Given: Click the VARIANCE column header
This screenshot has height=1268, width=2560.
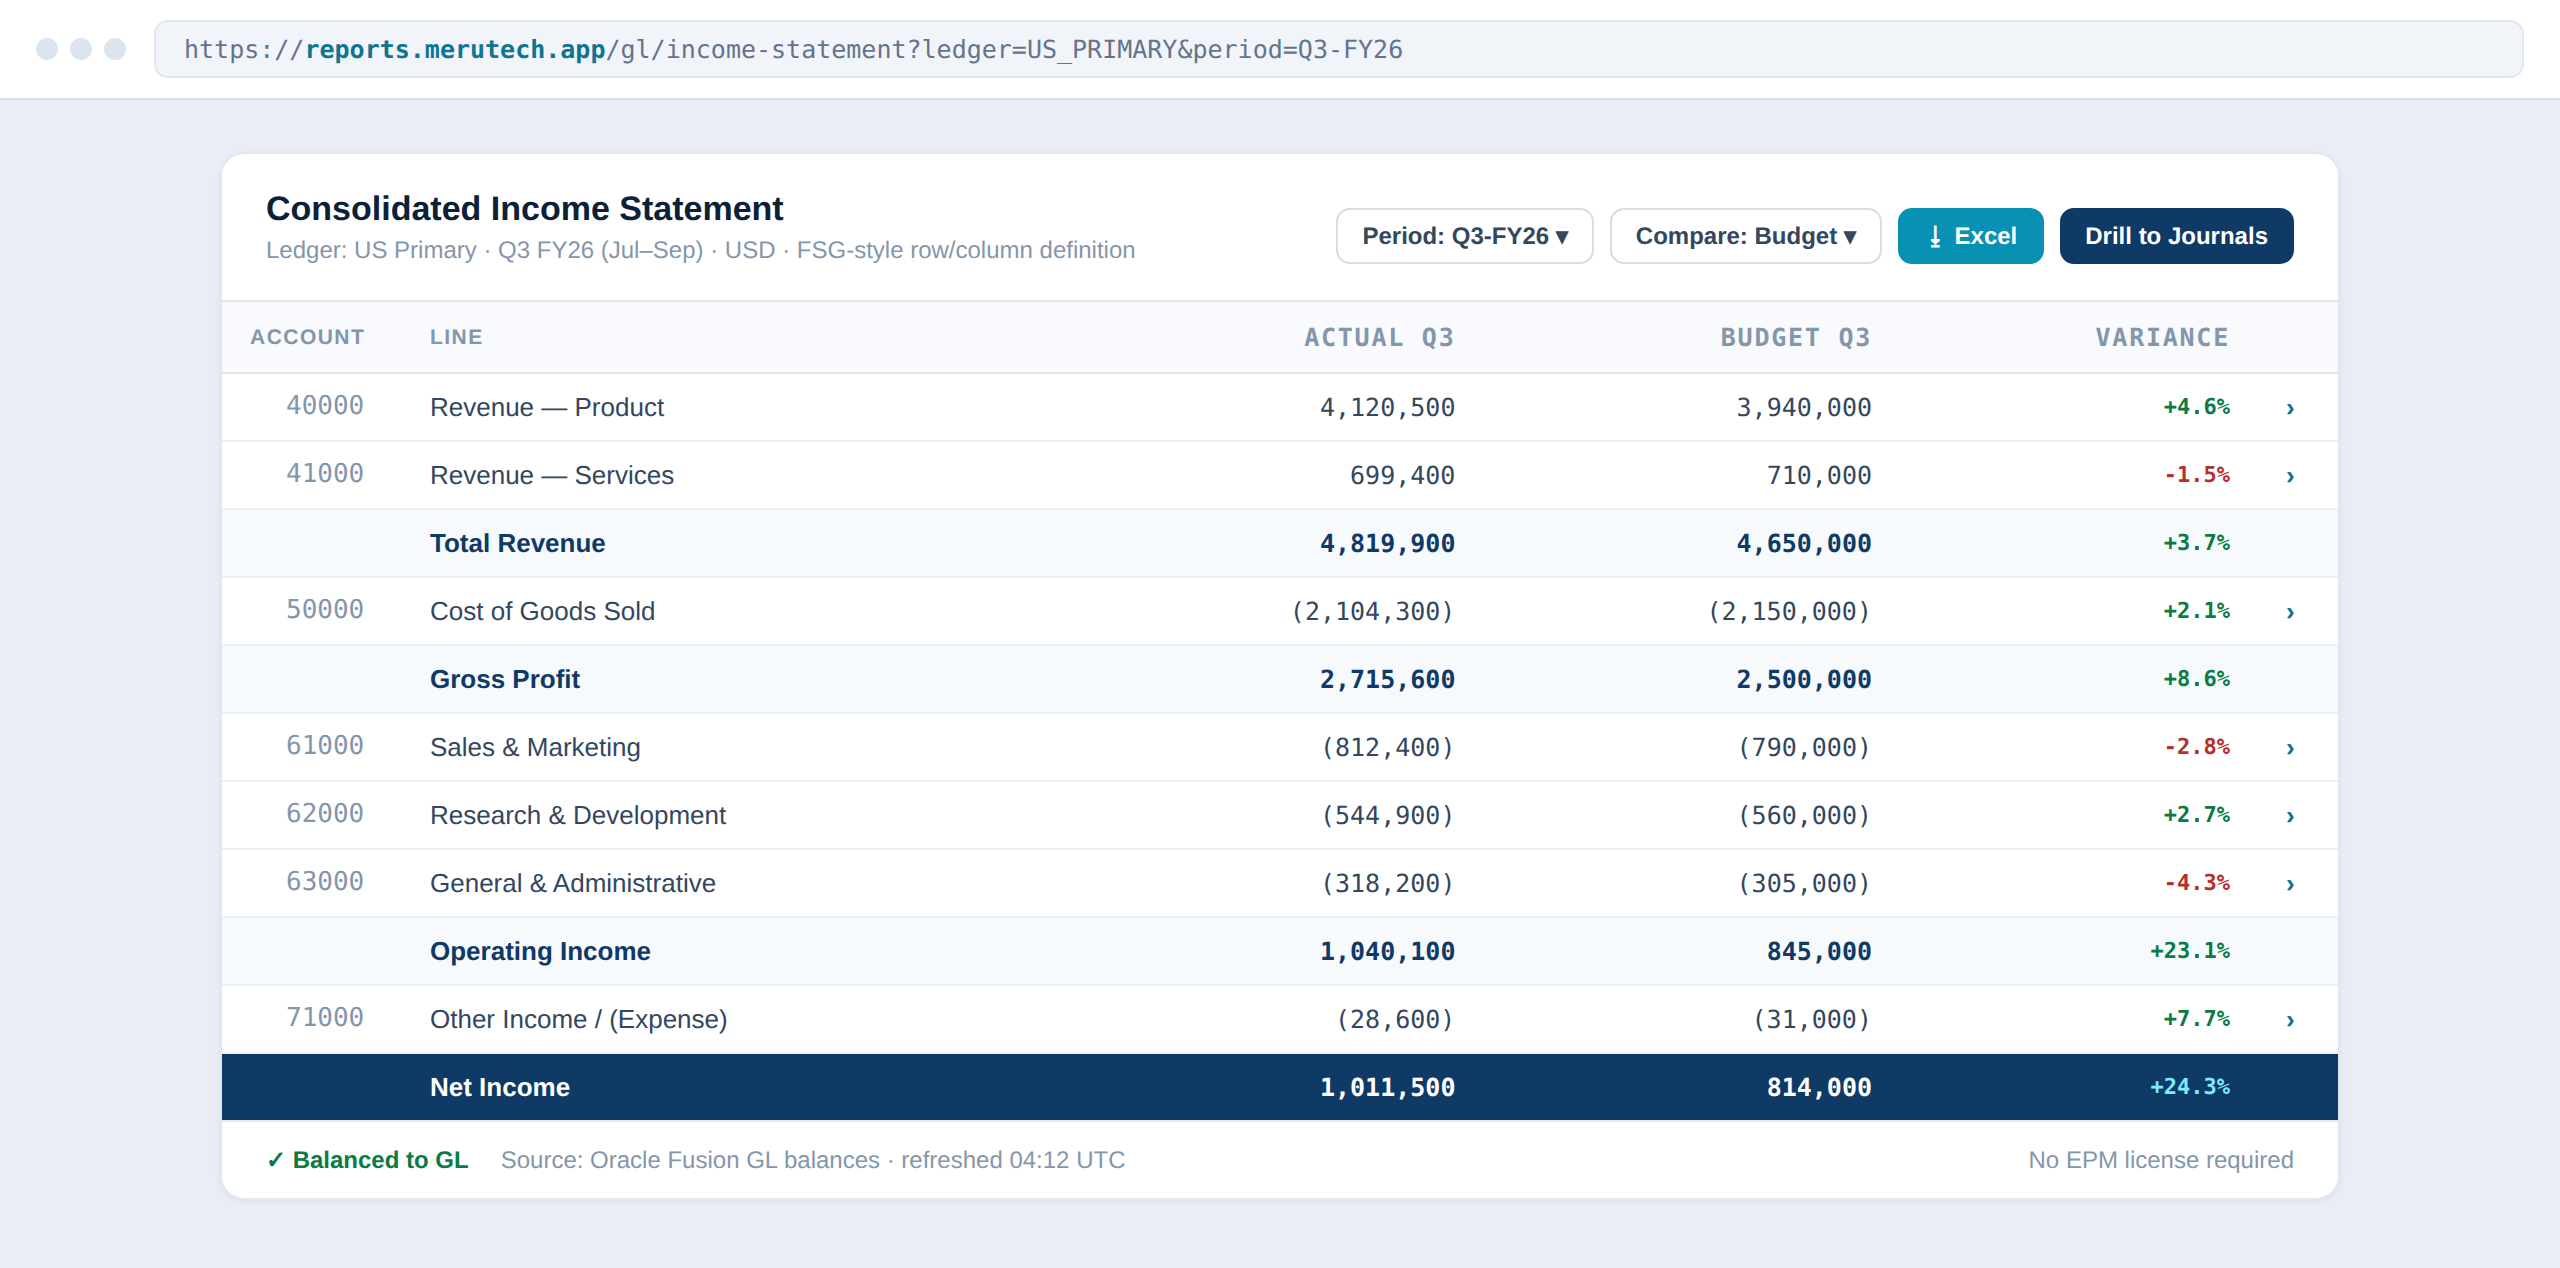Looking at the screenshot, I should (2162, 337).
